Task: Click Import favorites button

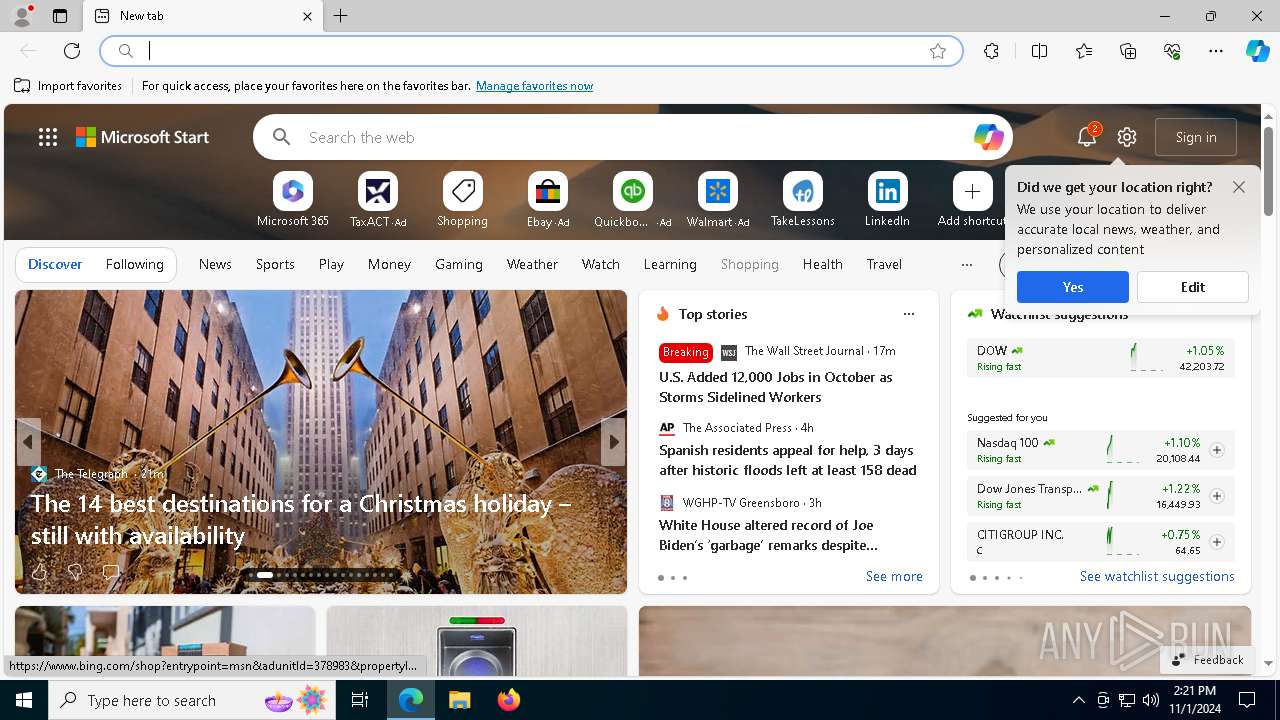Action: [68, 86]
